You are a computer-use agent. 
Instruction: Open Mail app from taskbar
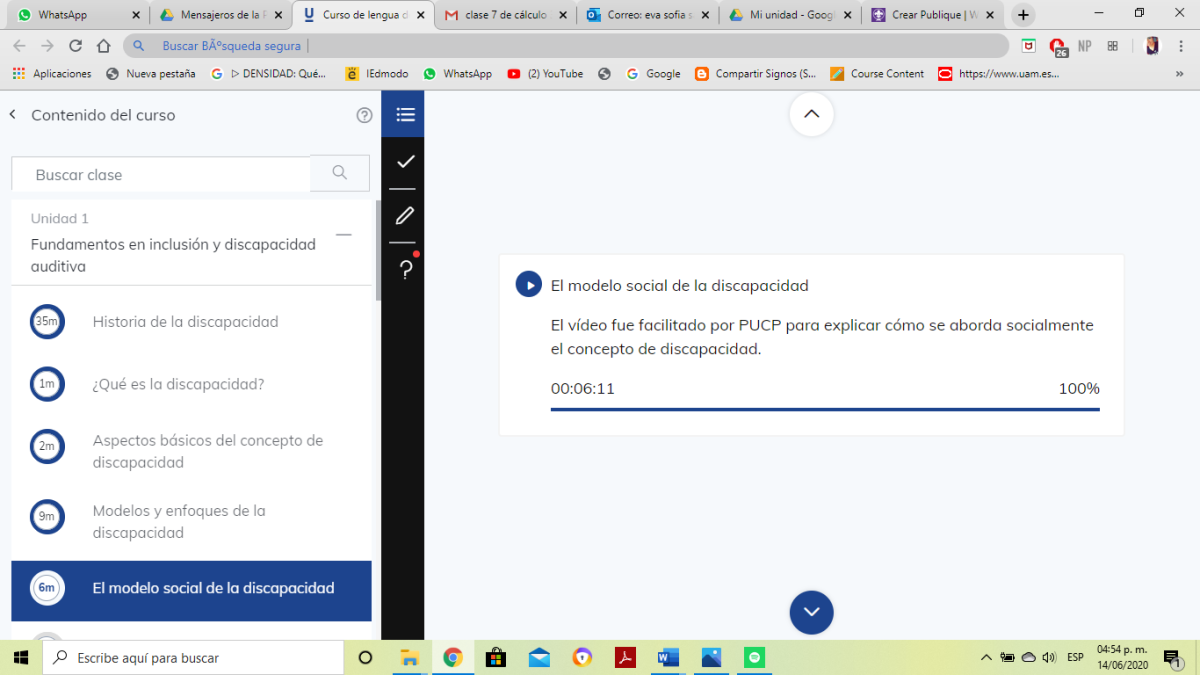tap(539, 657)
